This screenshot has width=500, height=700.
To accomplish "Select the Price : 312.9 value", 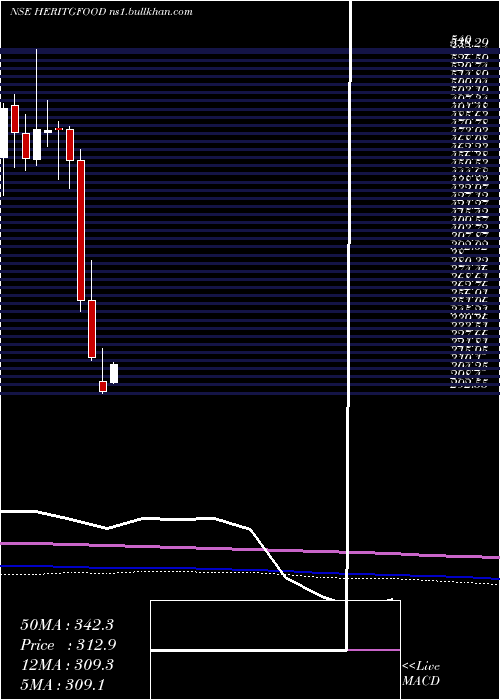I will click(x=68, y=645).
